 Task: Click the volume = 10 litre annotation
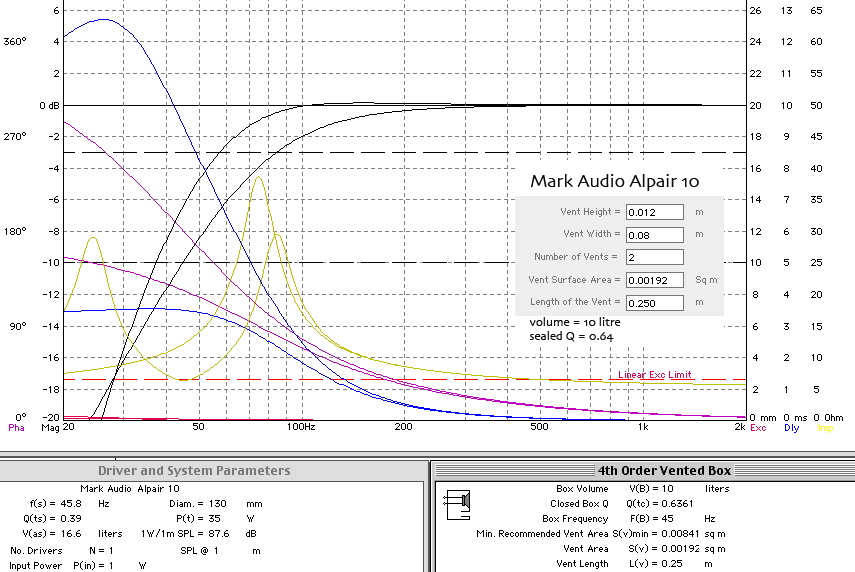tap(575, 322)
